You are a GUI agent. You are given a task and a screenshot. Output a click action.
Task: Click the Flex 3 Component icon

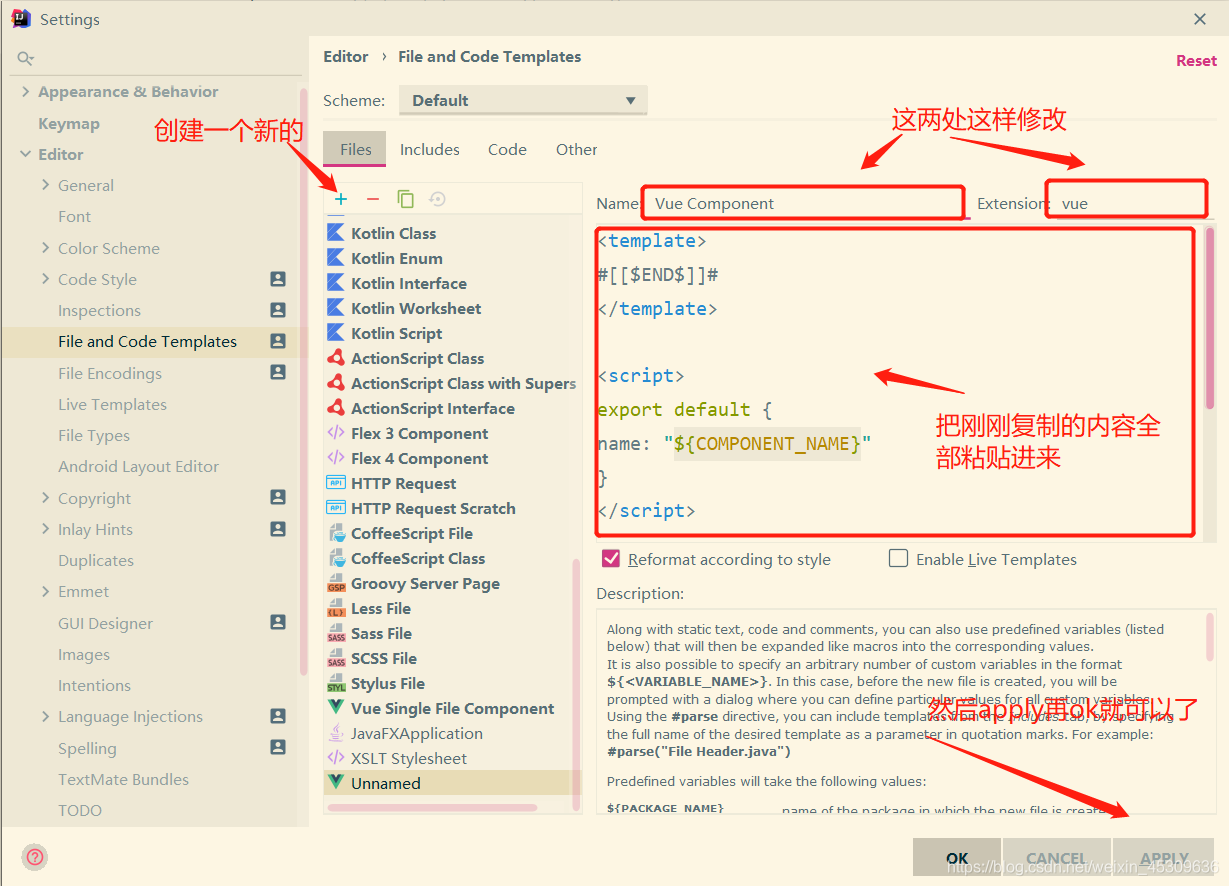[x=336, y=433]
